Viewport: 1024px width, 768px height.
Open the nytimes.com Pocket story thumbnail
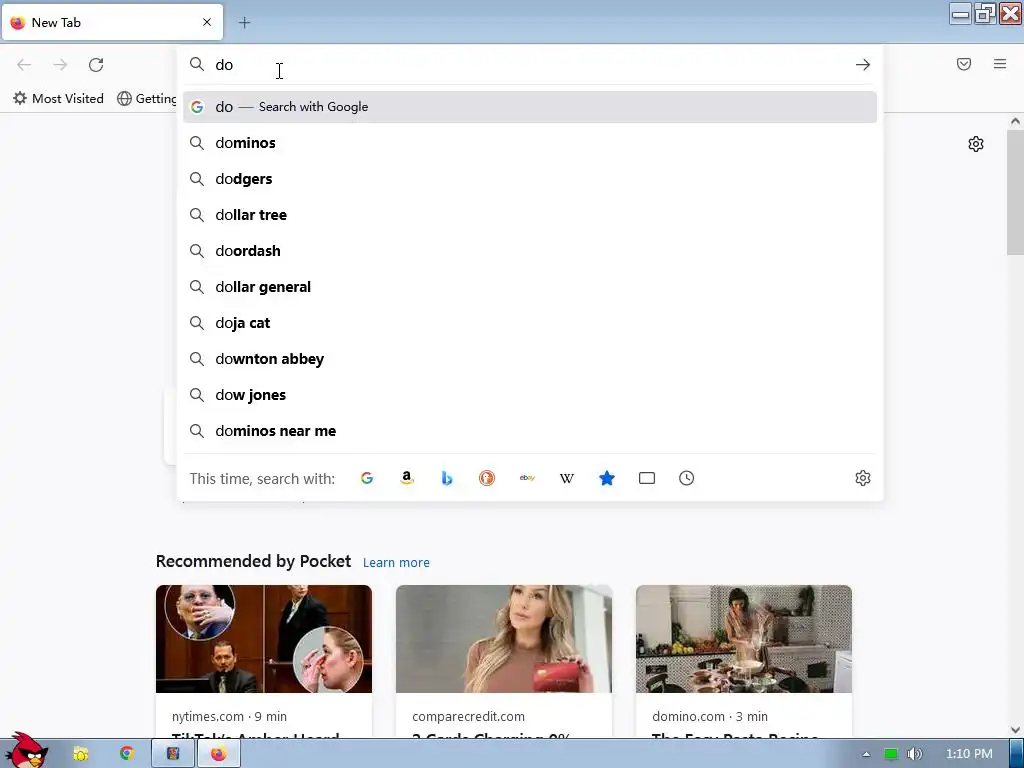[x=264, y=639]
